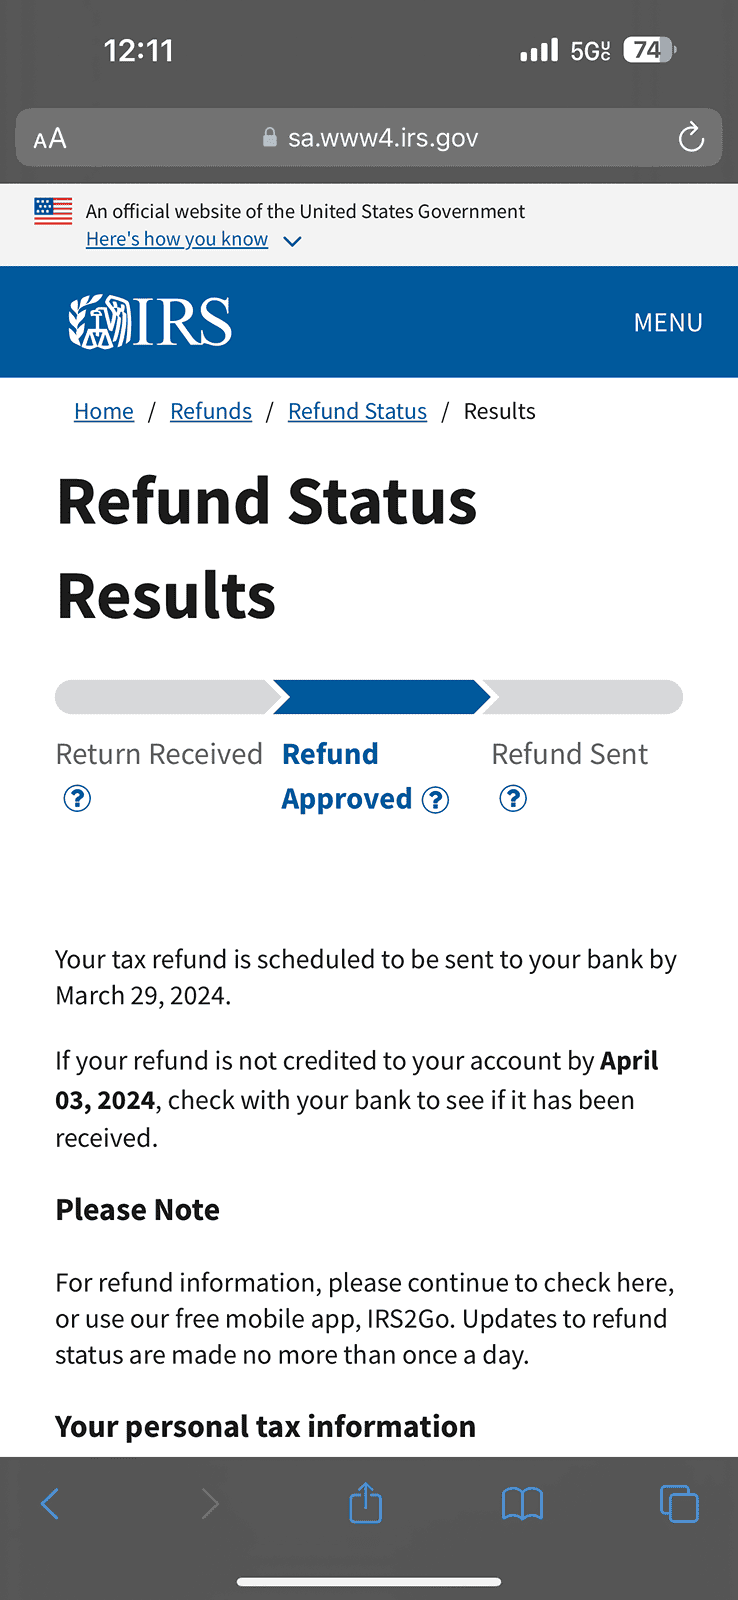Expand the "Here's how you know" chevron
Viewport: 738px width, 1600px height.
292,241
